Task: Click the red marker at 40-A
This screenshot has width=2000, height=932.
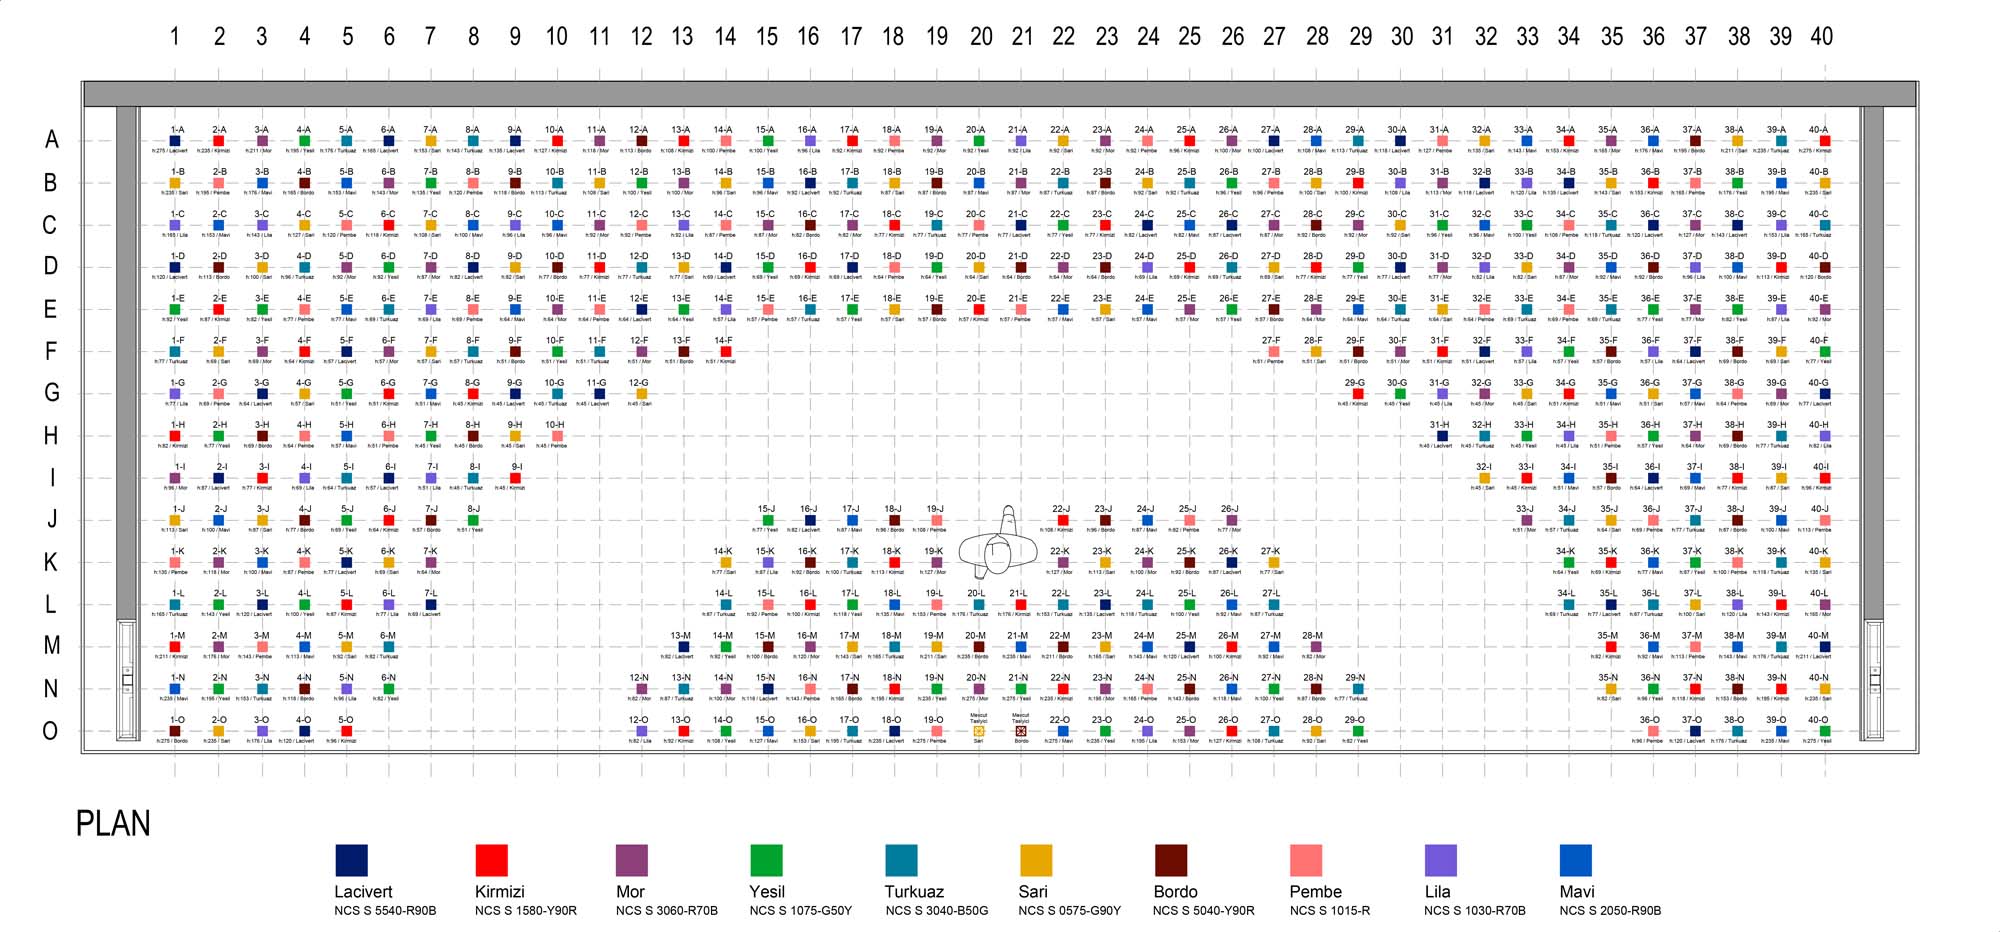Action: [1824, 141]
